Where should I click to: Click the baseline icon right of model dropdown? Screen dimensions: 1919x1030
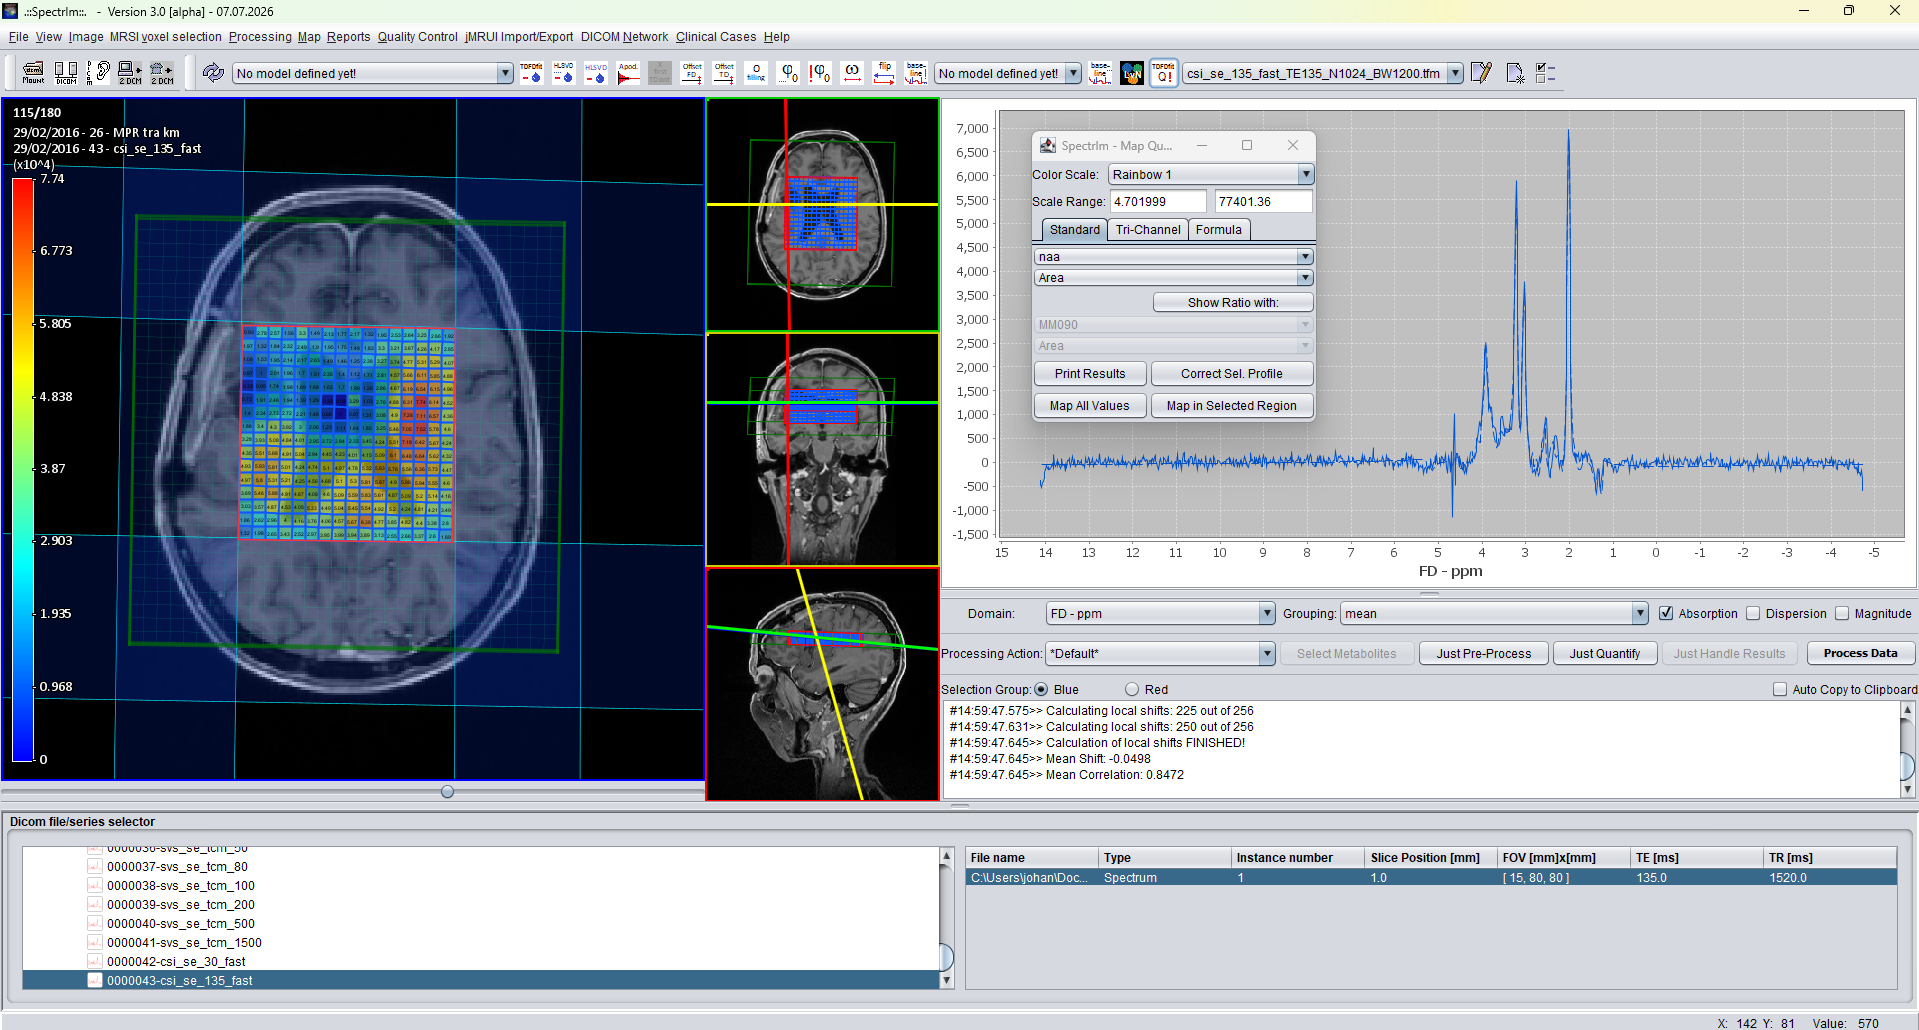tap(1100, 73)
